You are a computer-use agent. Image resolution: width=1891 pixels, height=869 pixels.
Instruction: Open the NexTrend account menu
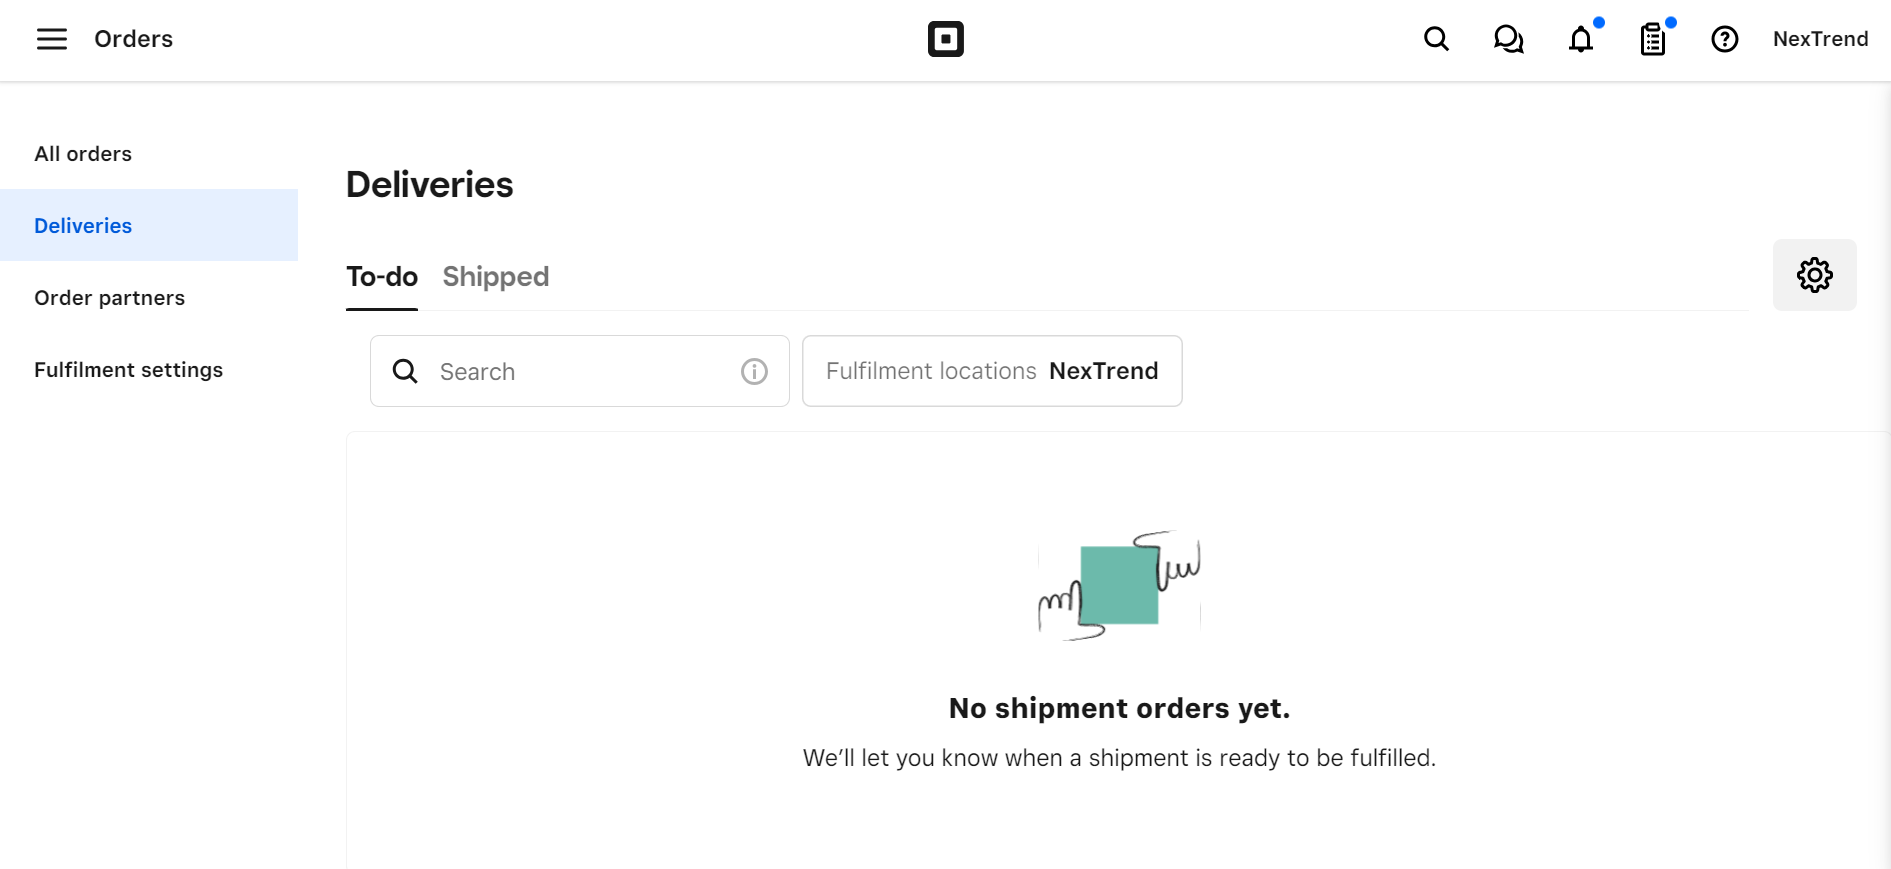[x=1820, y=39]
